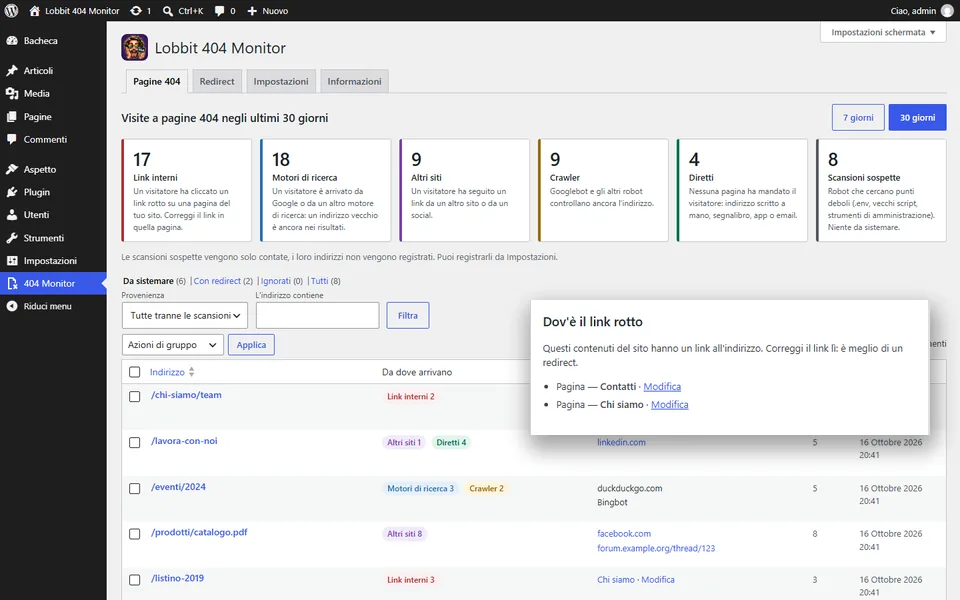This screenshot has height=600, width=960.
Task: Open the Lobbit 404 Monitor site home icon
Action: pos(34,11)
